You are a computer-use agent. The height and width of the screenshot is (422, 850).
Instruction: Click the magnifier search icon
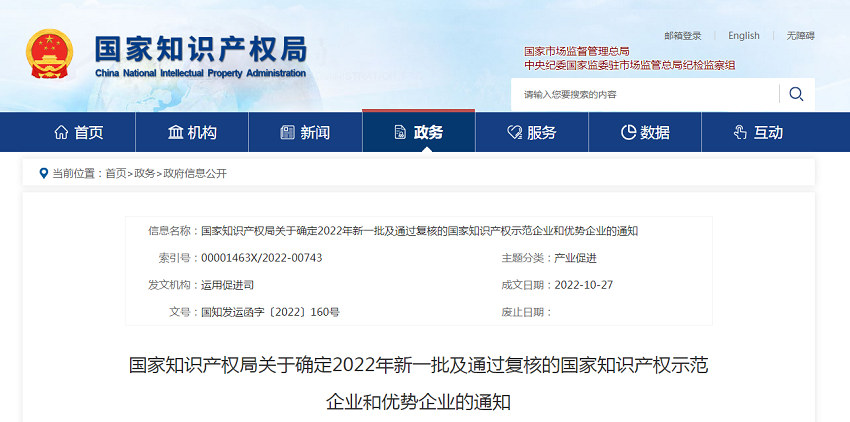pos(796,94)
